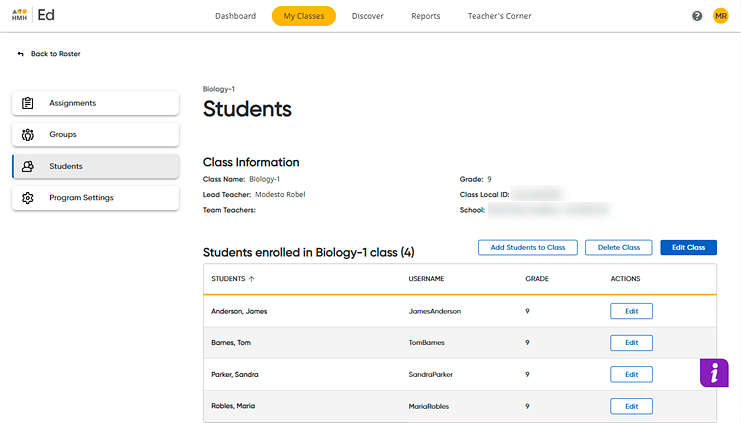Click the GRADE column header
The width and height of the screenshot is (741, 423).
tap(537, 279)
